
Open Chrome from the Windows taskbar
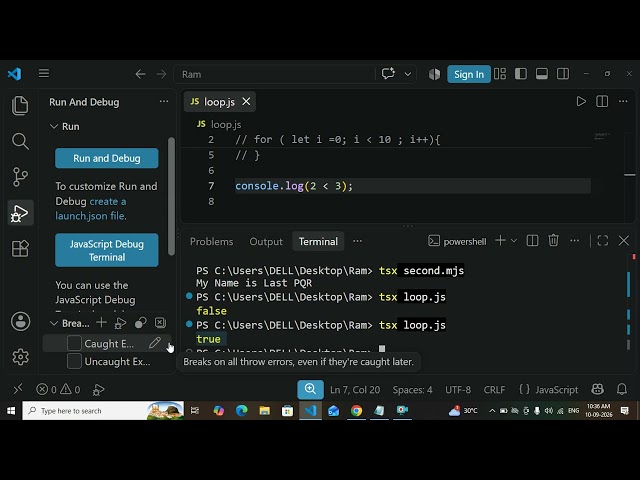(x=356, y=411)
